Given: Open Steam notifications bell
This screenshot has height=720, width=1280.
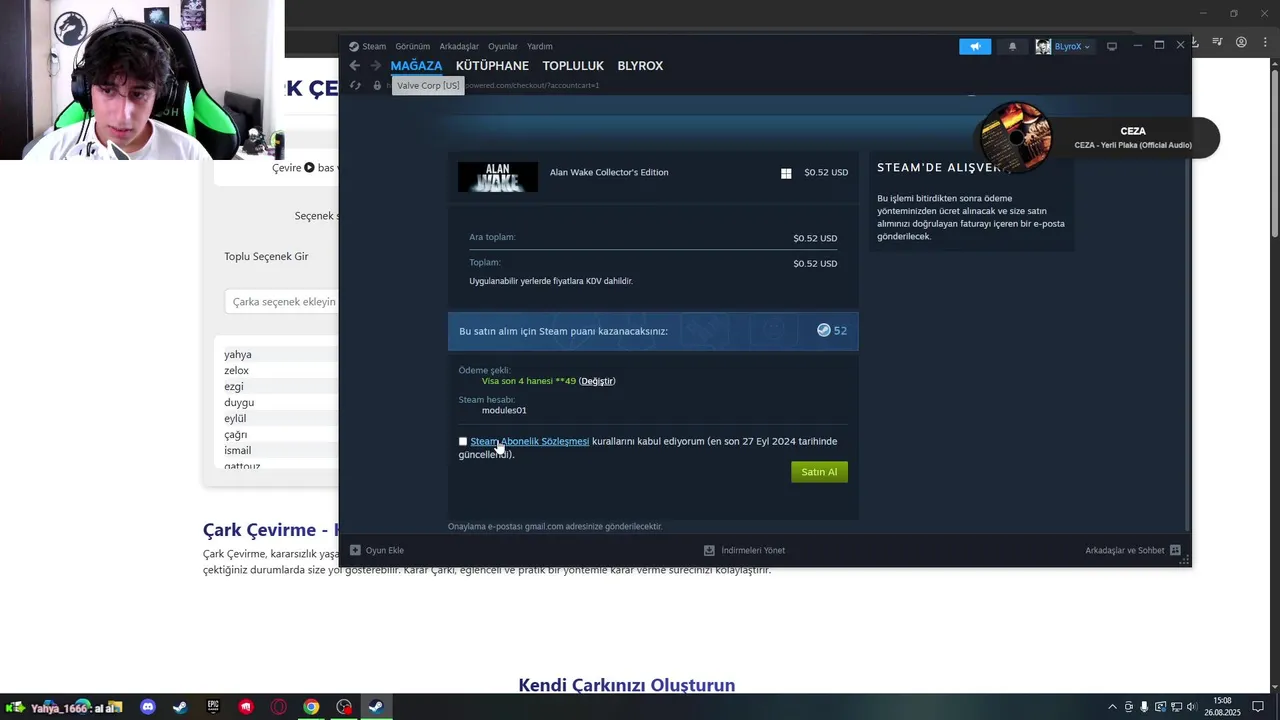Looking at the screenshot, I should coord(1012,46).
